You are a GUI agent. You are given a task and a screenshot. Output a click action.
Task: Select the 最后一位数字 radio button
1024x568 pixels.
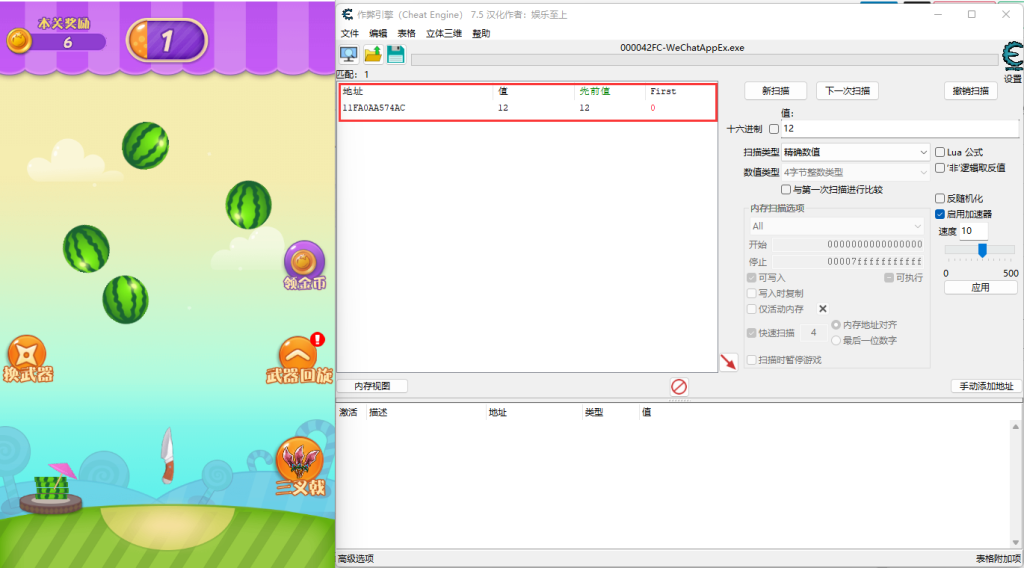836,340
